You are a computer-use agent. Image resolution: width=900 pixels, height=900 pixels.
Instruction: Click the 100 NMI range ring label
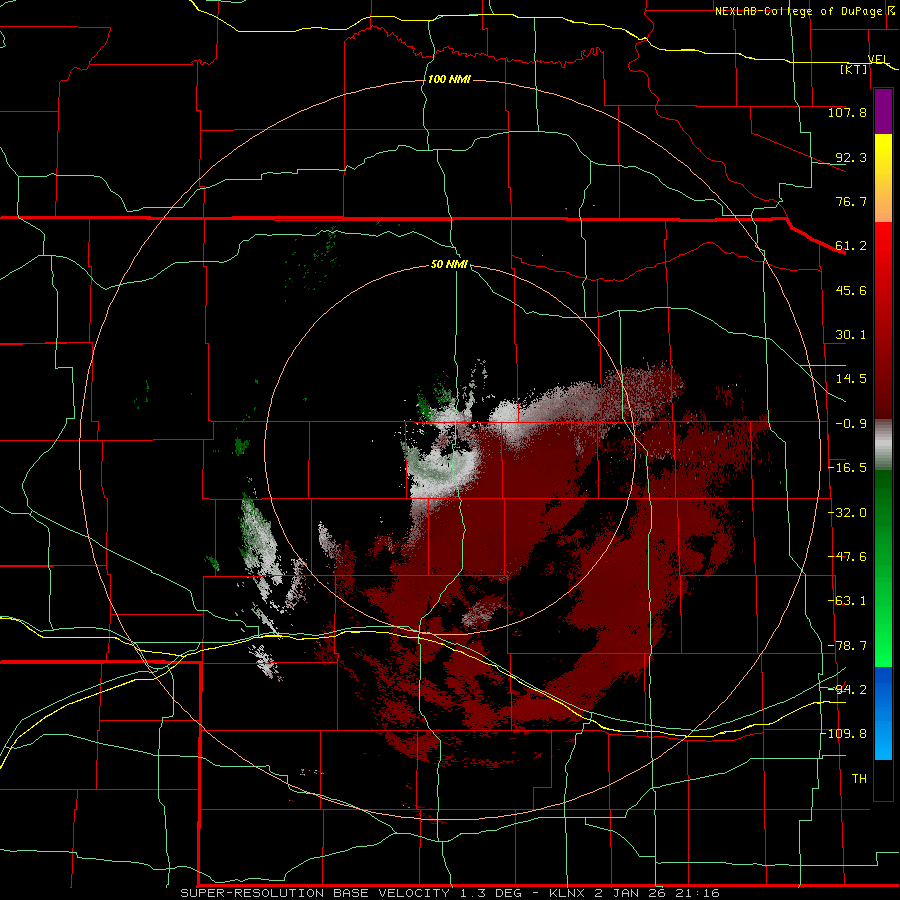(449, 79)
